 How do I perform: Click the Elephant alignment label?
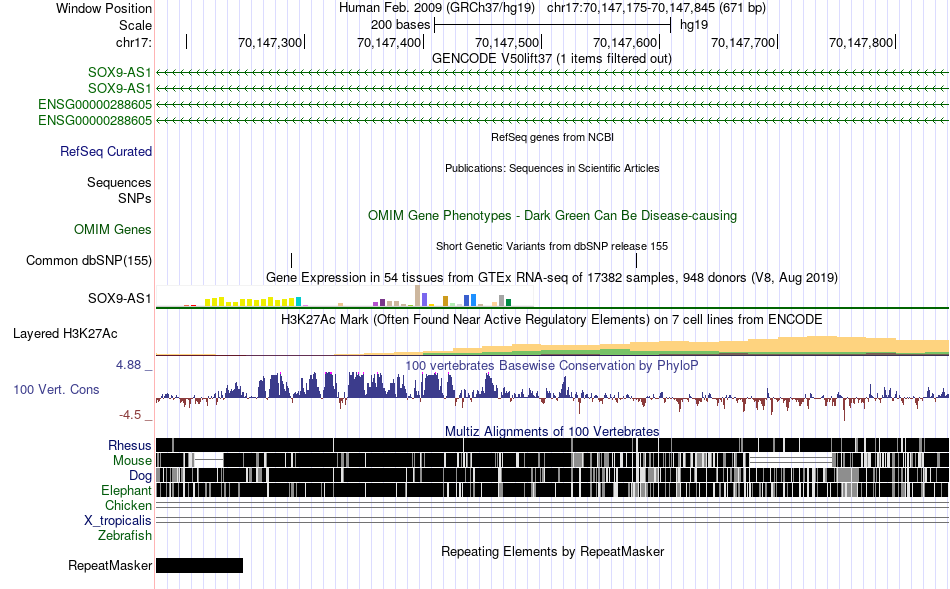tap(126, 491)
